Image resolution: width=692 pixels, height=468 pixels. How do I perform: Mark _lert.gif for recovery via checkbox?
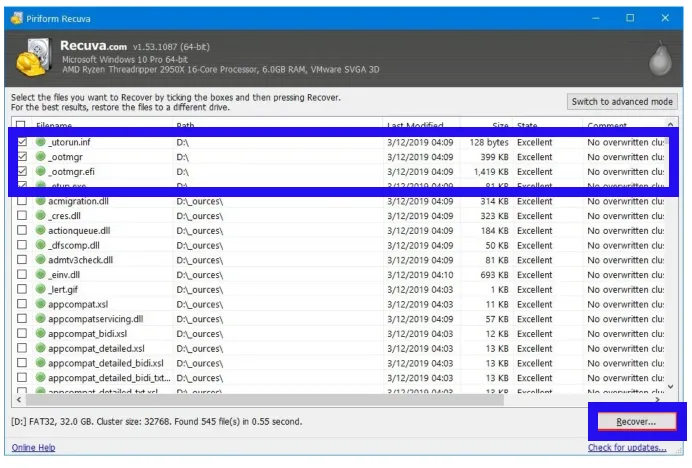coord(22,289)
